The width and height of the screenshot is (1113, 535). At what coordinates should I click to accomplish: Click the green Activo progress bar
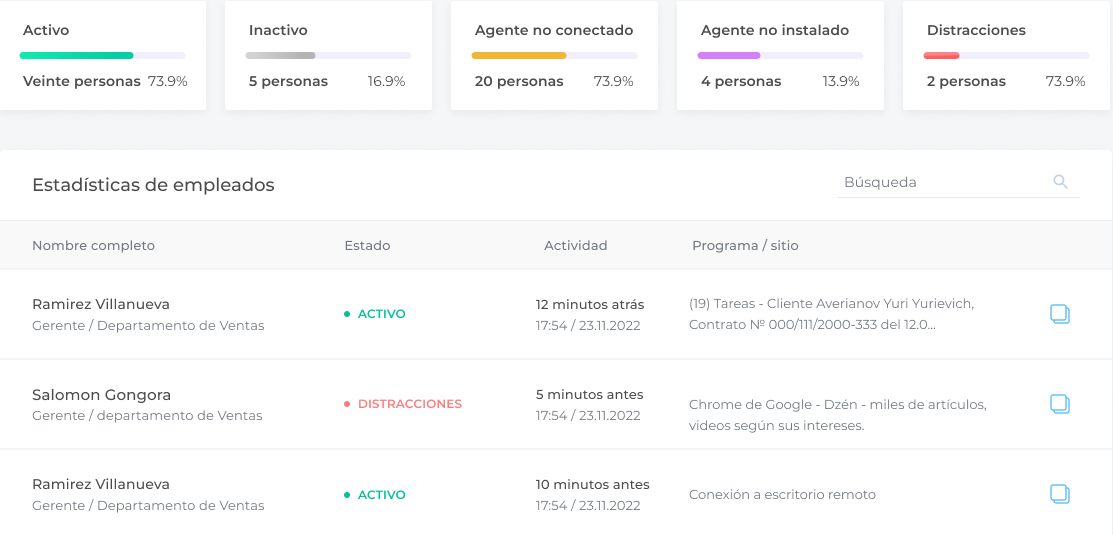point(76,55)
